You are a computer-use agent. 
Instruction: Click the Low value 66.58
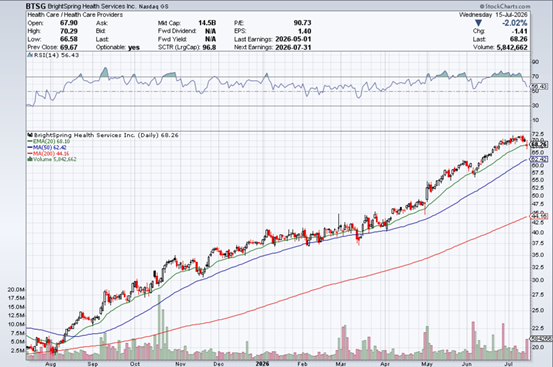tap(69, 39)
